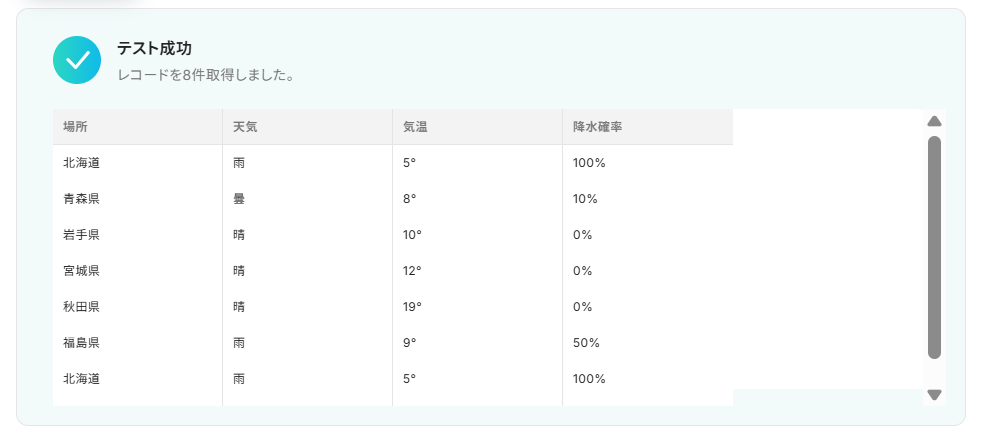
Task: Select the first 北海道 row cell
Action: click(x=81, y=163)
